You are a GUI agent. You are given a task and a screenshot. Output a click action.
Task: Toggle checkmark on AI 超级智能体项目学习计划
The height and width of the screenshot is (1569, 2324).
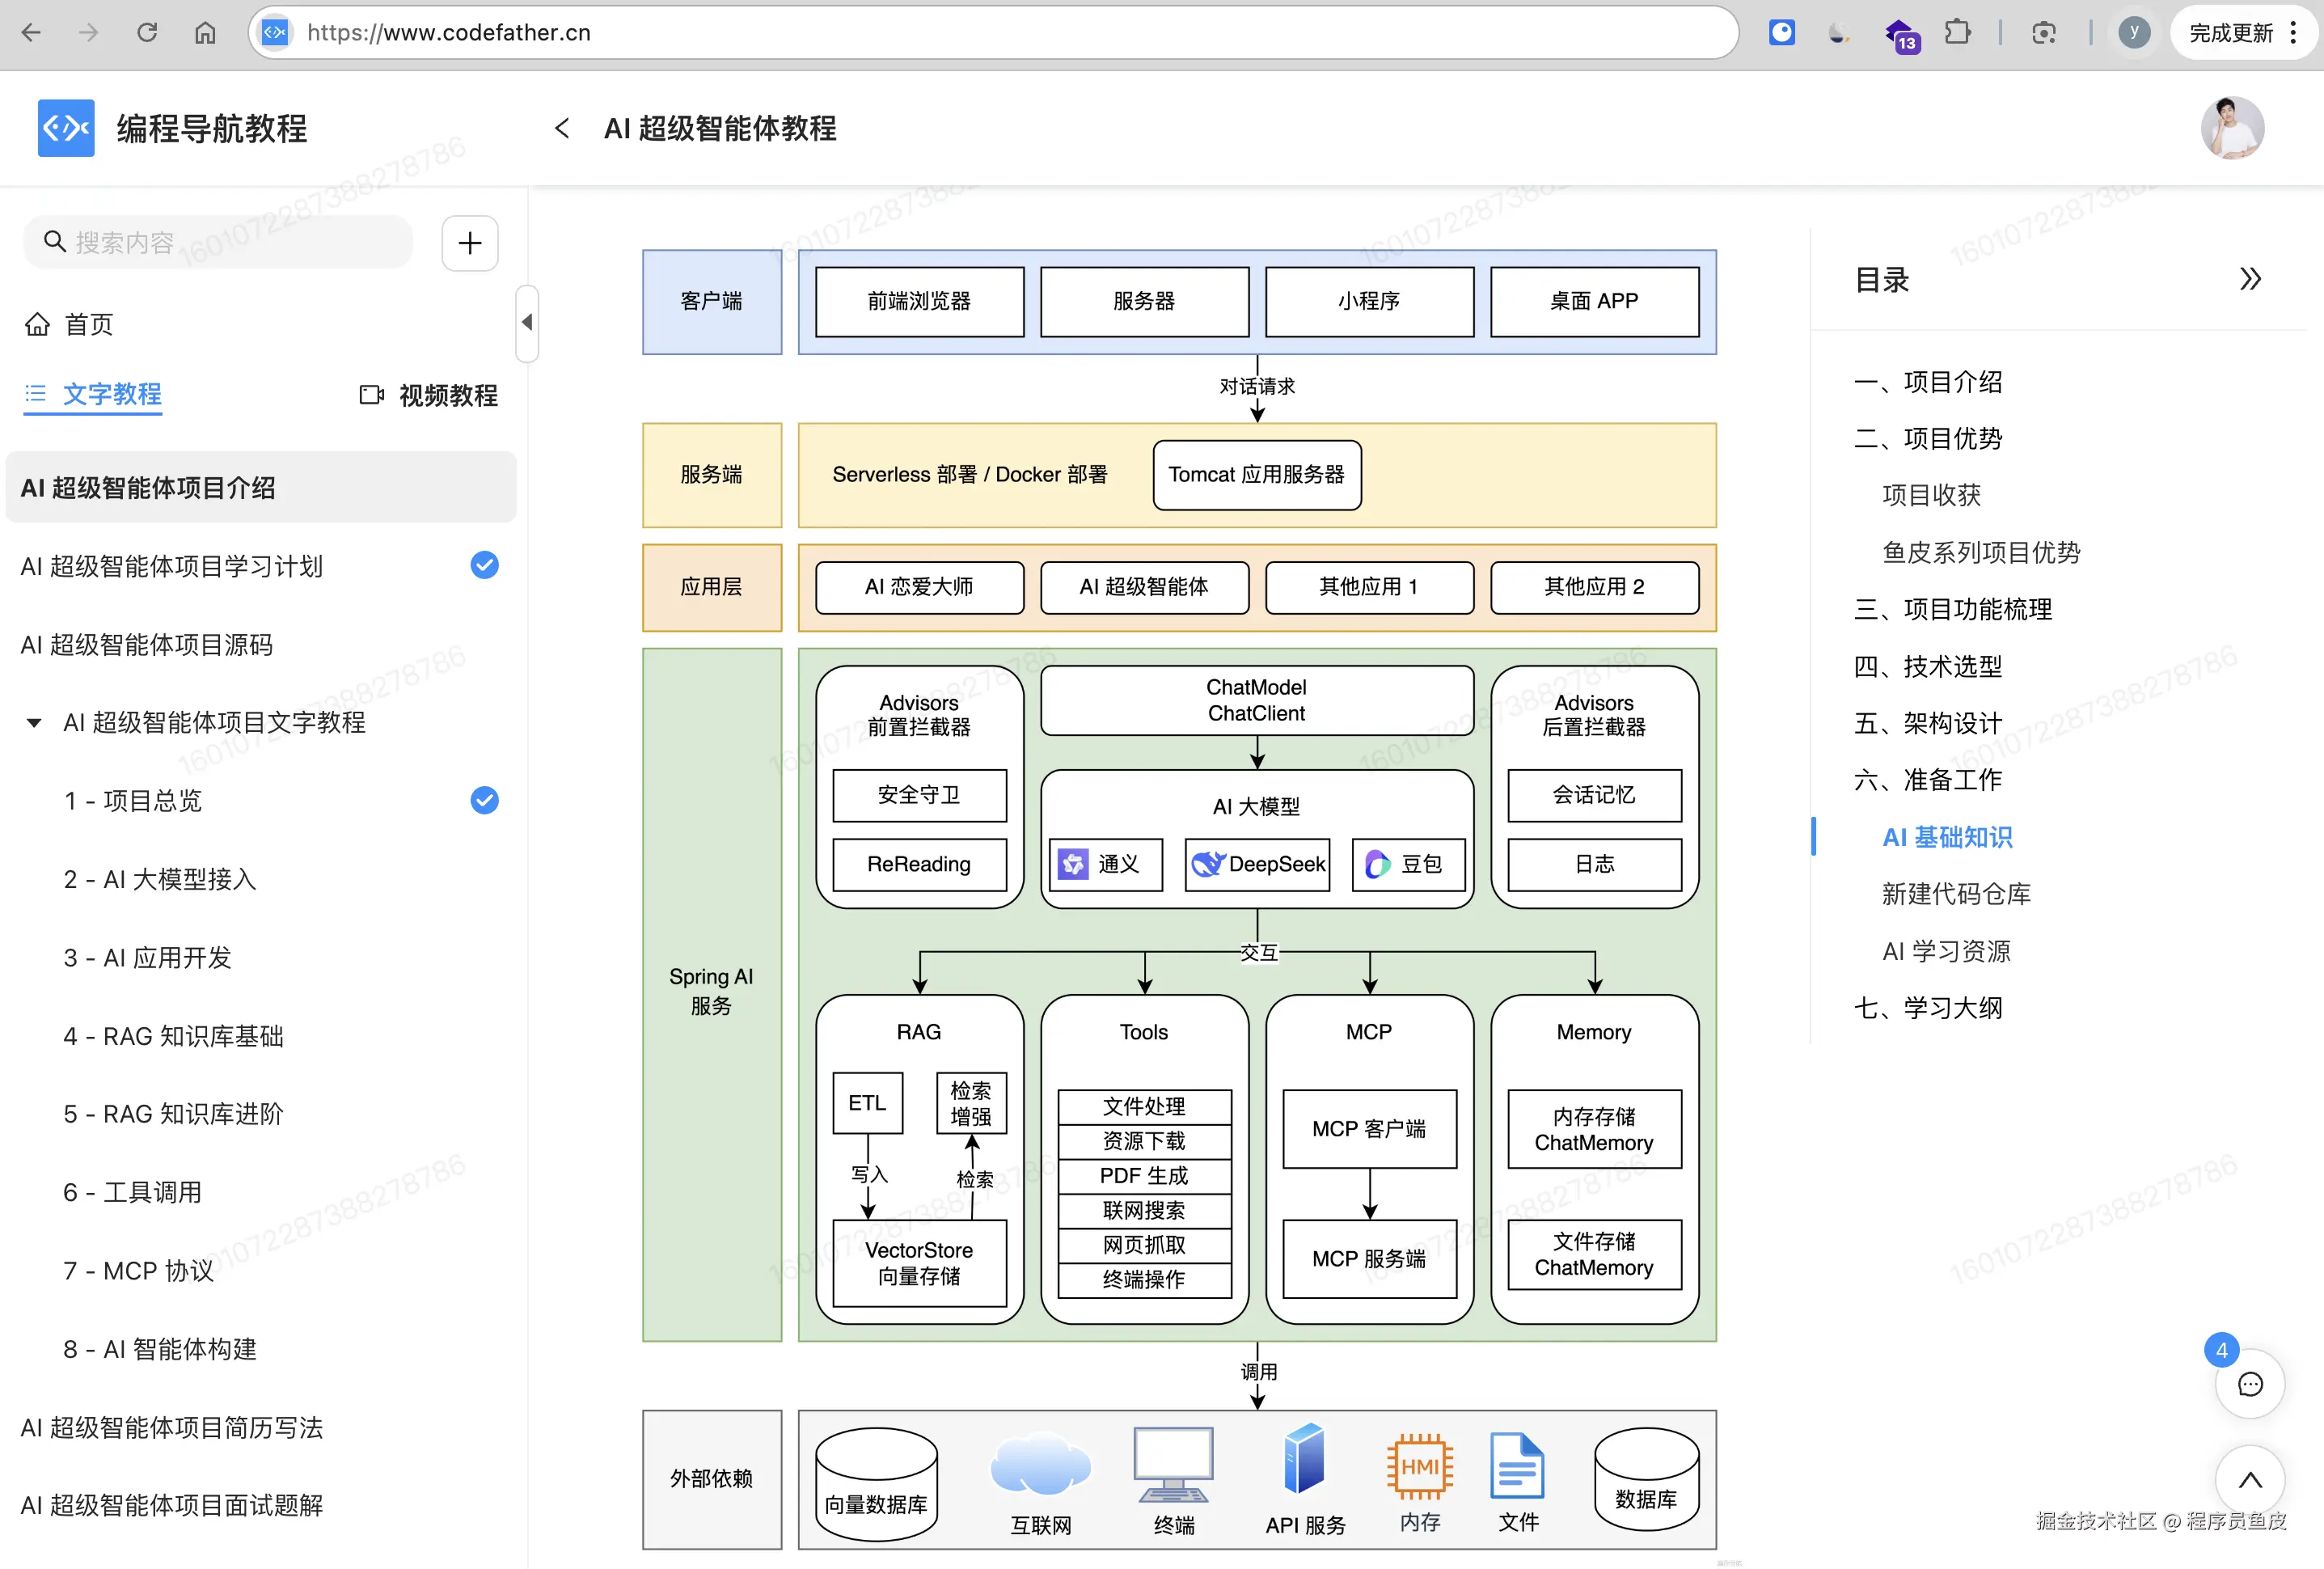[484, 565]
